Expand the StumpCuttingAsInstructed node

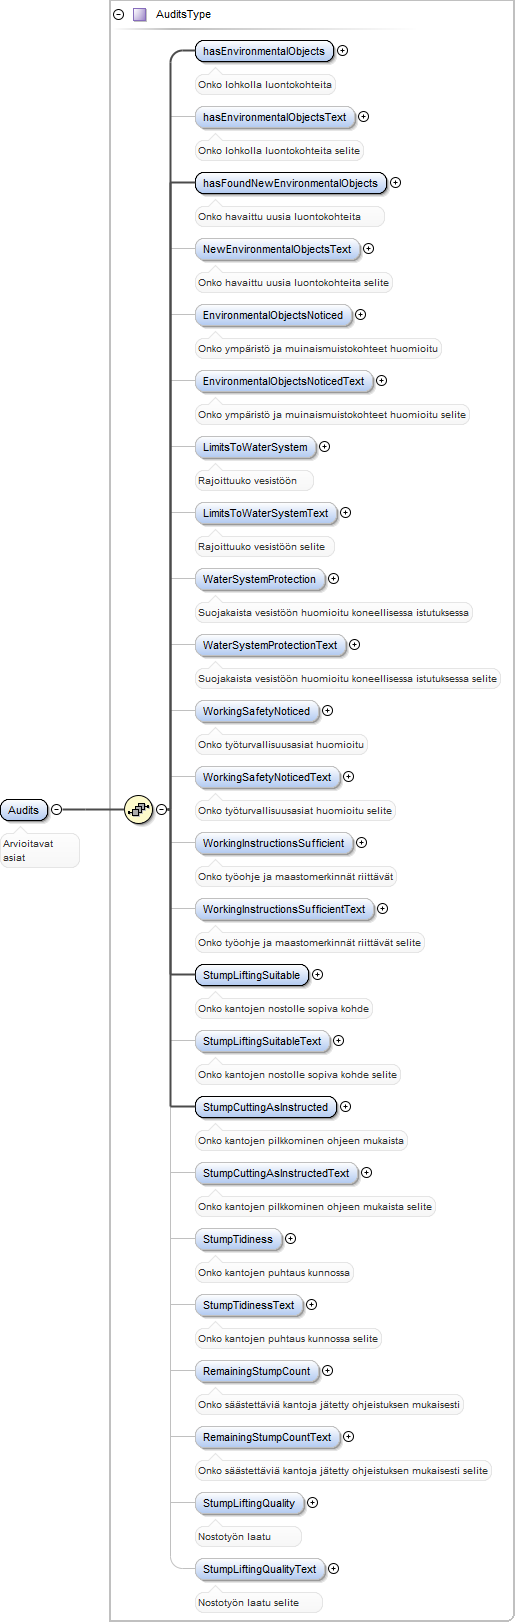pos(346,1106)
